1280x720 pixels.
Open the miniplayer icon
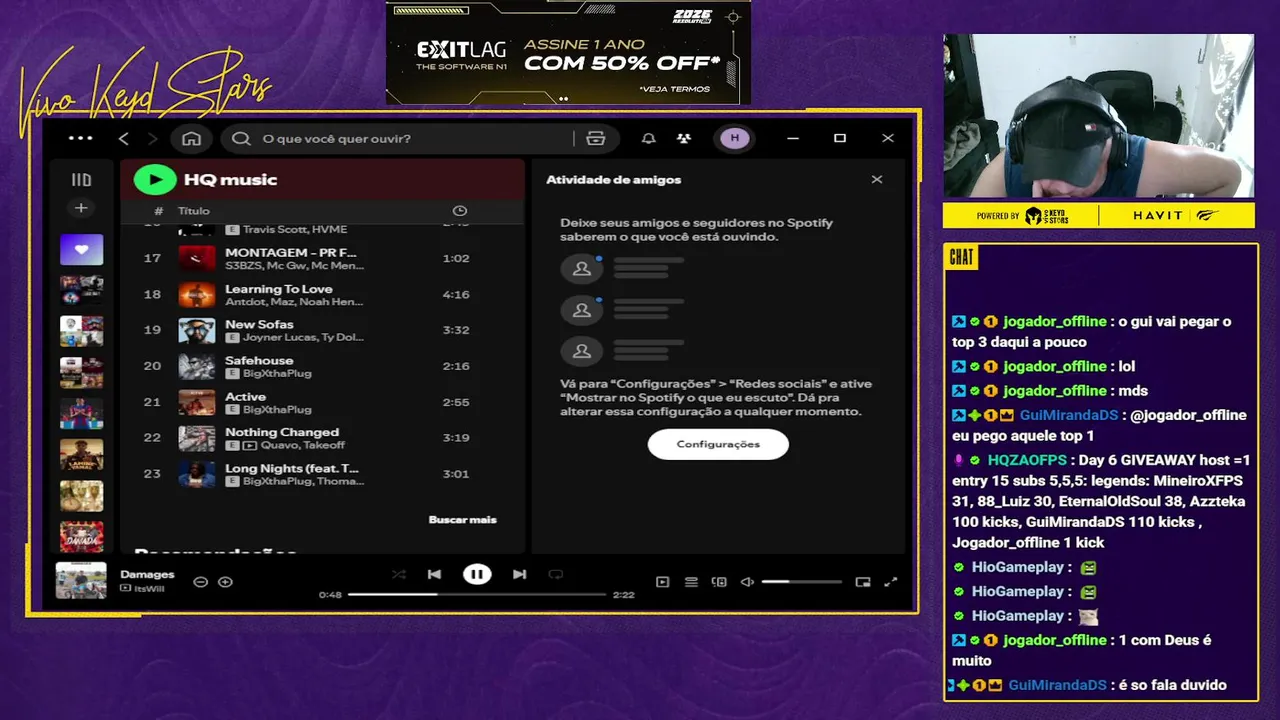(863, 582)
